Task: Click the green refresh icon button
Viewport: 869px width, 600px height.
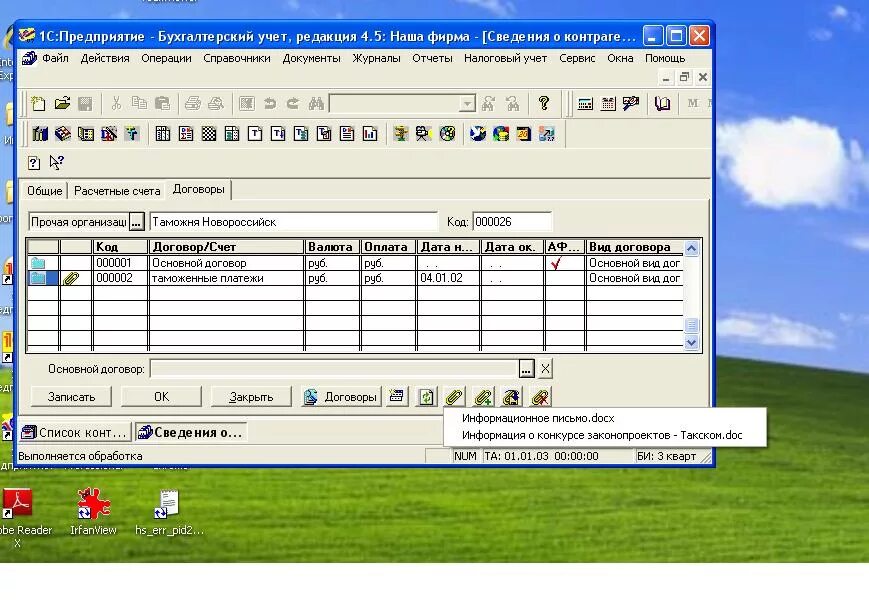Action: pos(426,397)
